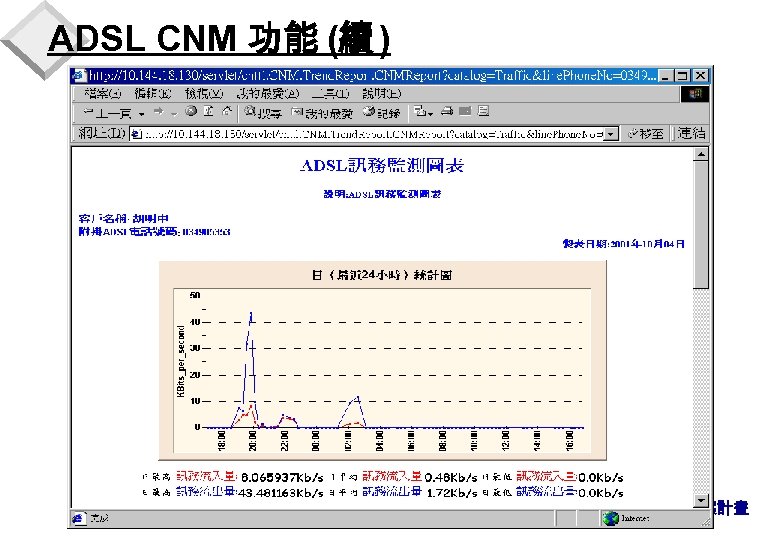Click the Edit toolbar icon after printer
Screen dimensions: 780x540
(465, 111)
